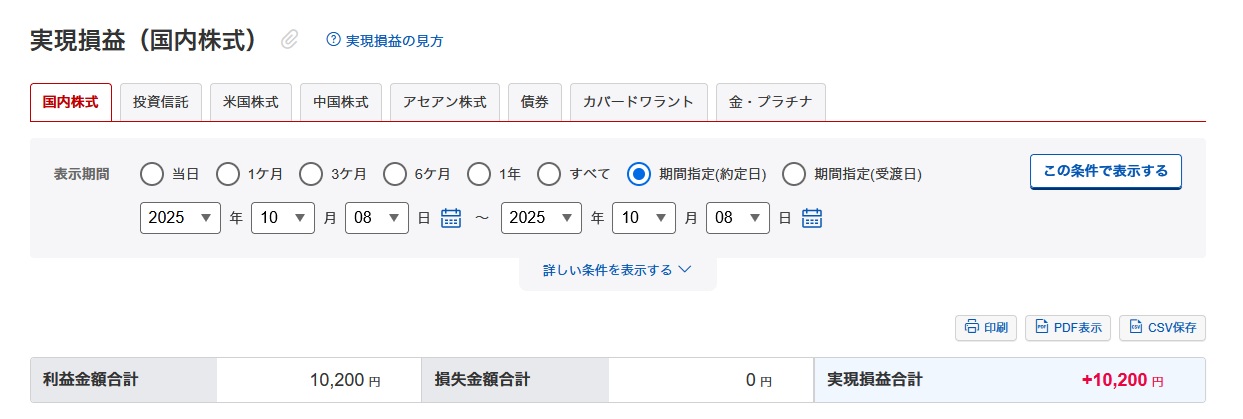The width and height of the screenshot is (1243, 419).
Task: Switch to the 投資信託 tab
Action: click(x=161, y=102)
